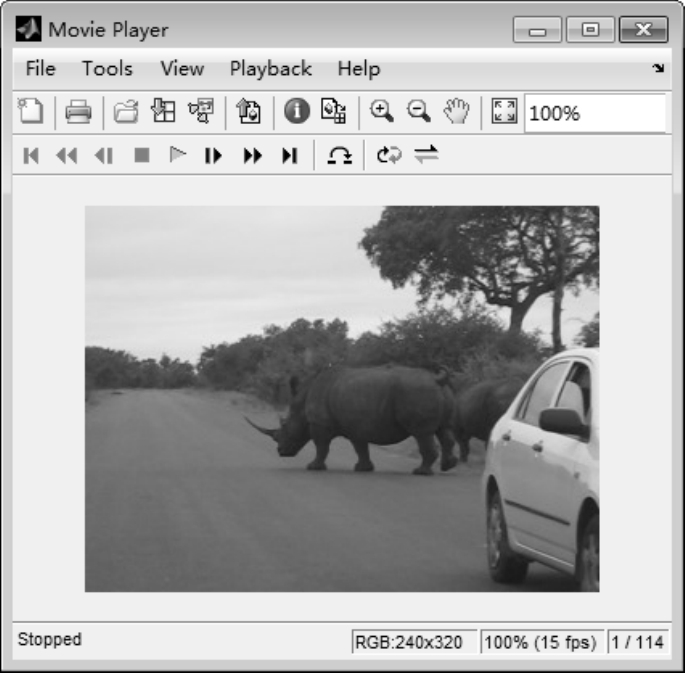Click the Fast Forward button
The width and height of the screenshot is (685, 673).
[x=253, y=155]
